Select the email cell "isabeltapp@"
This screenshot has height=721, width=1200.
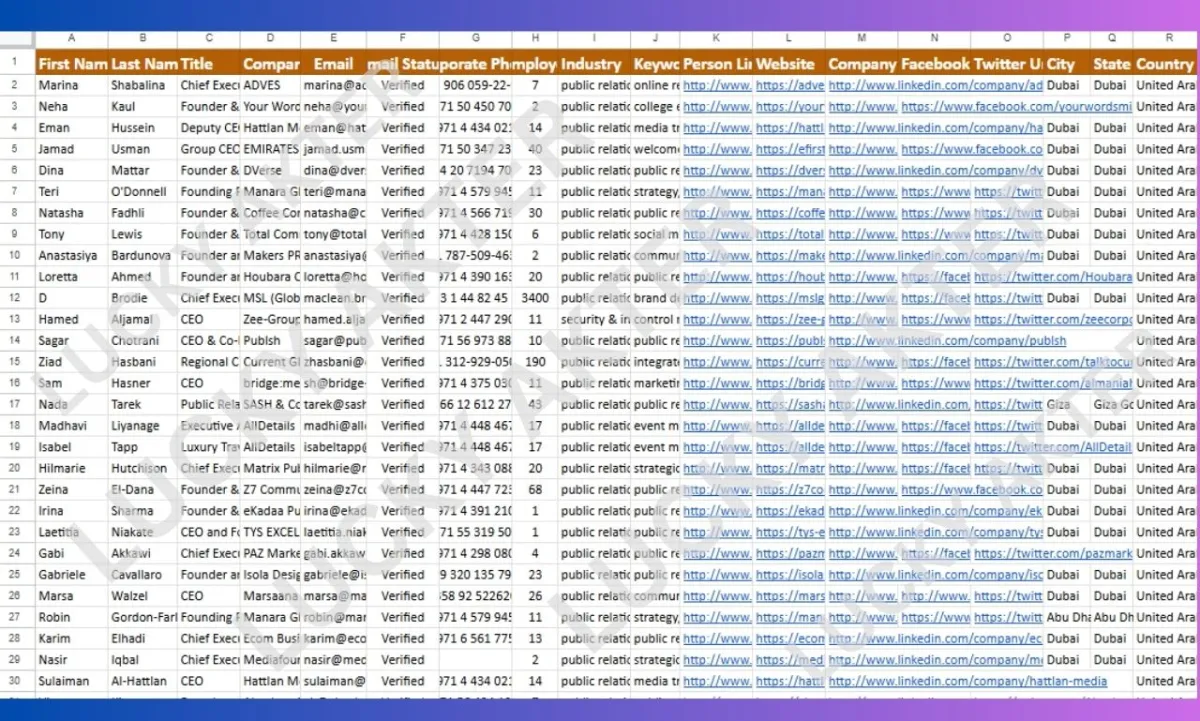[334, 447]
